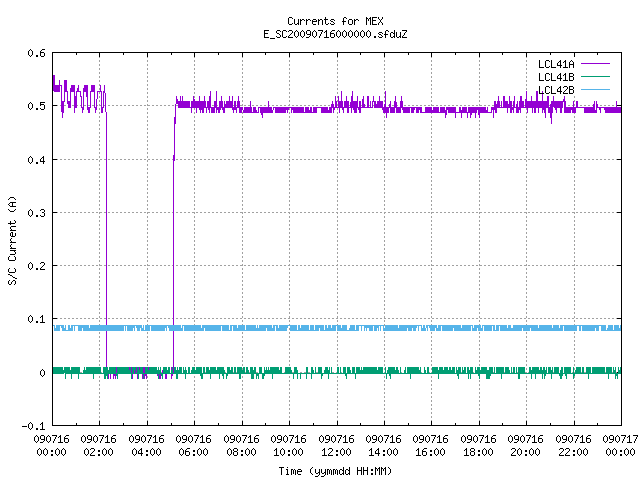Click the purple LCL41A legend line sample

[x=595, y=64]
